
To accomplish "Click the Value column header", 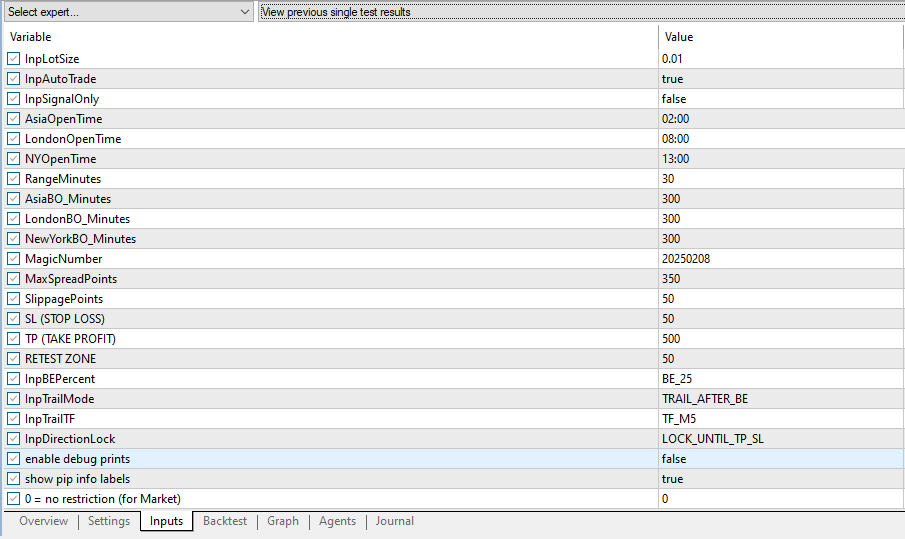I will click(780, 37).
